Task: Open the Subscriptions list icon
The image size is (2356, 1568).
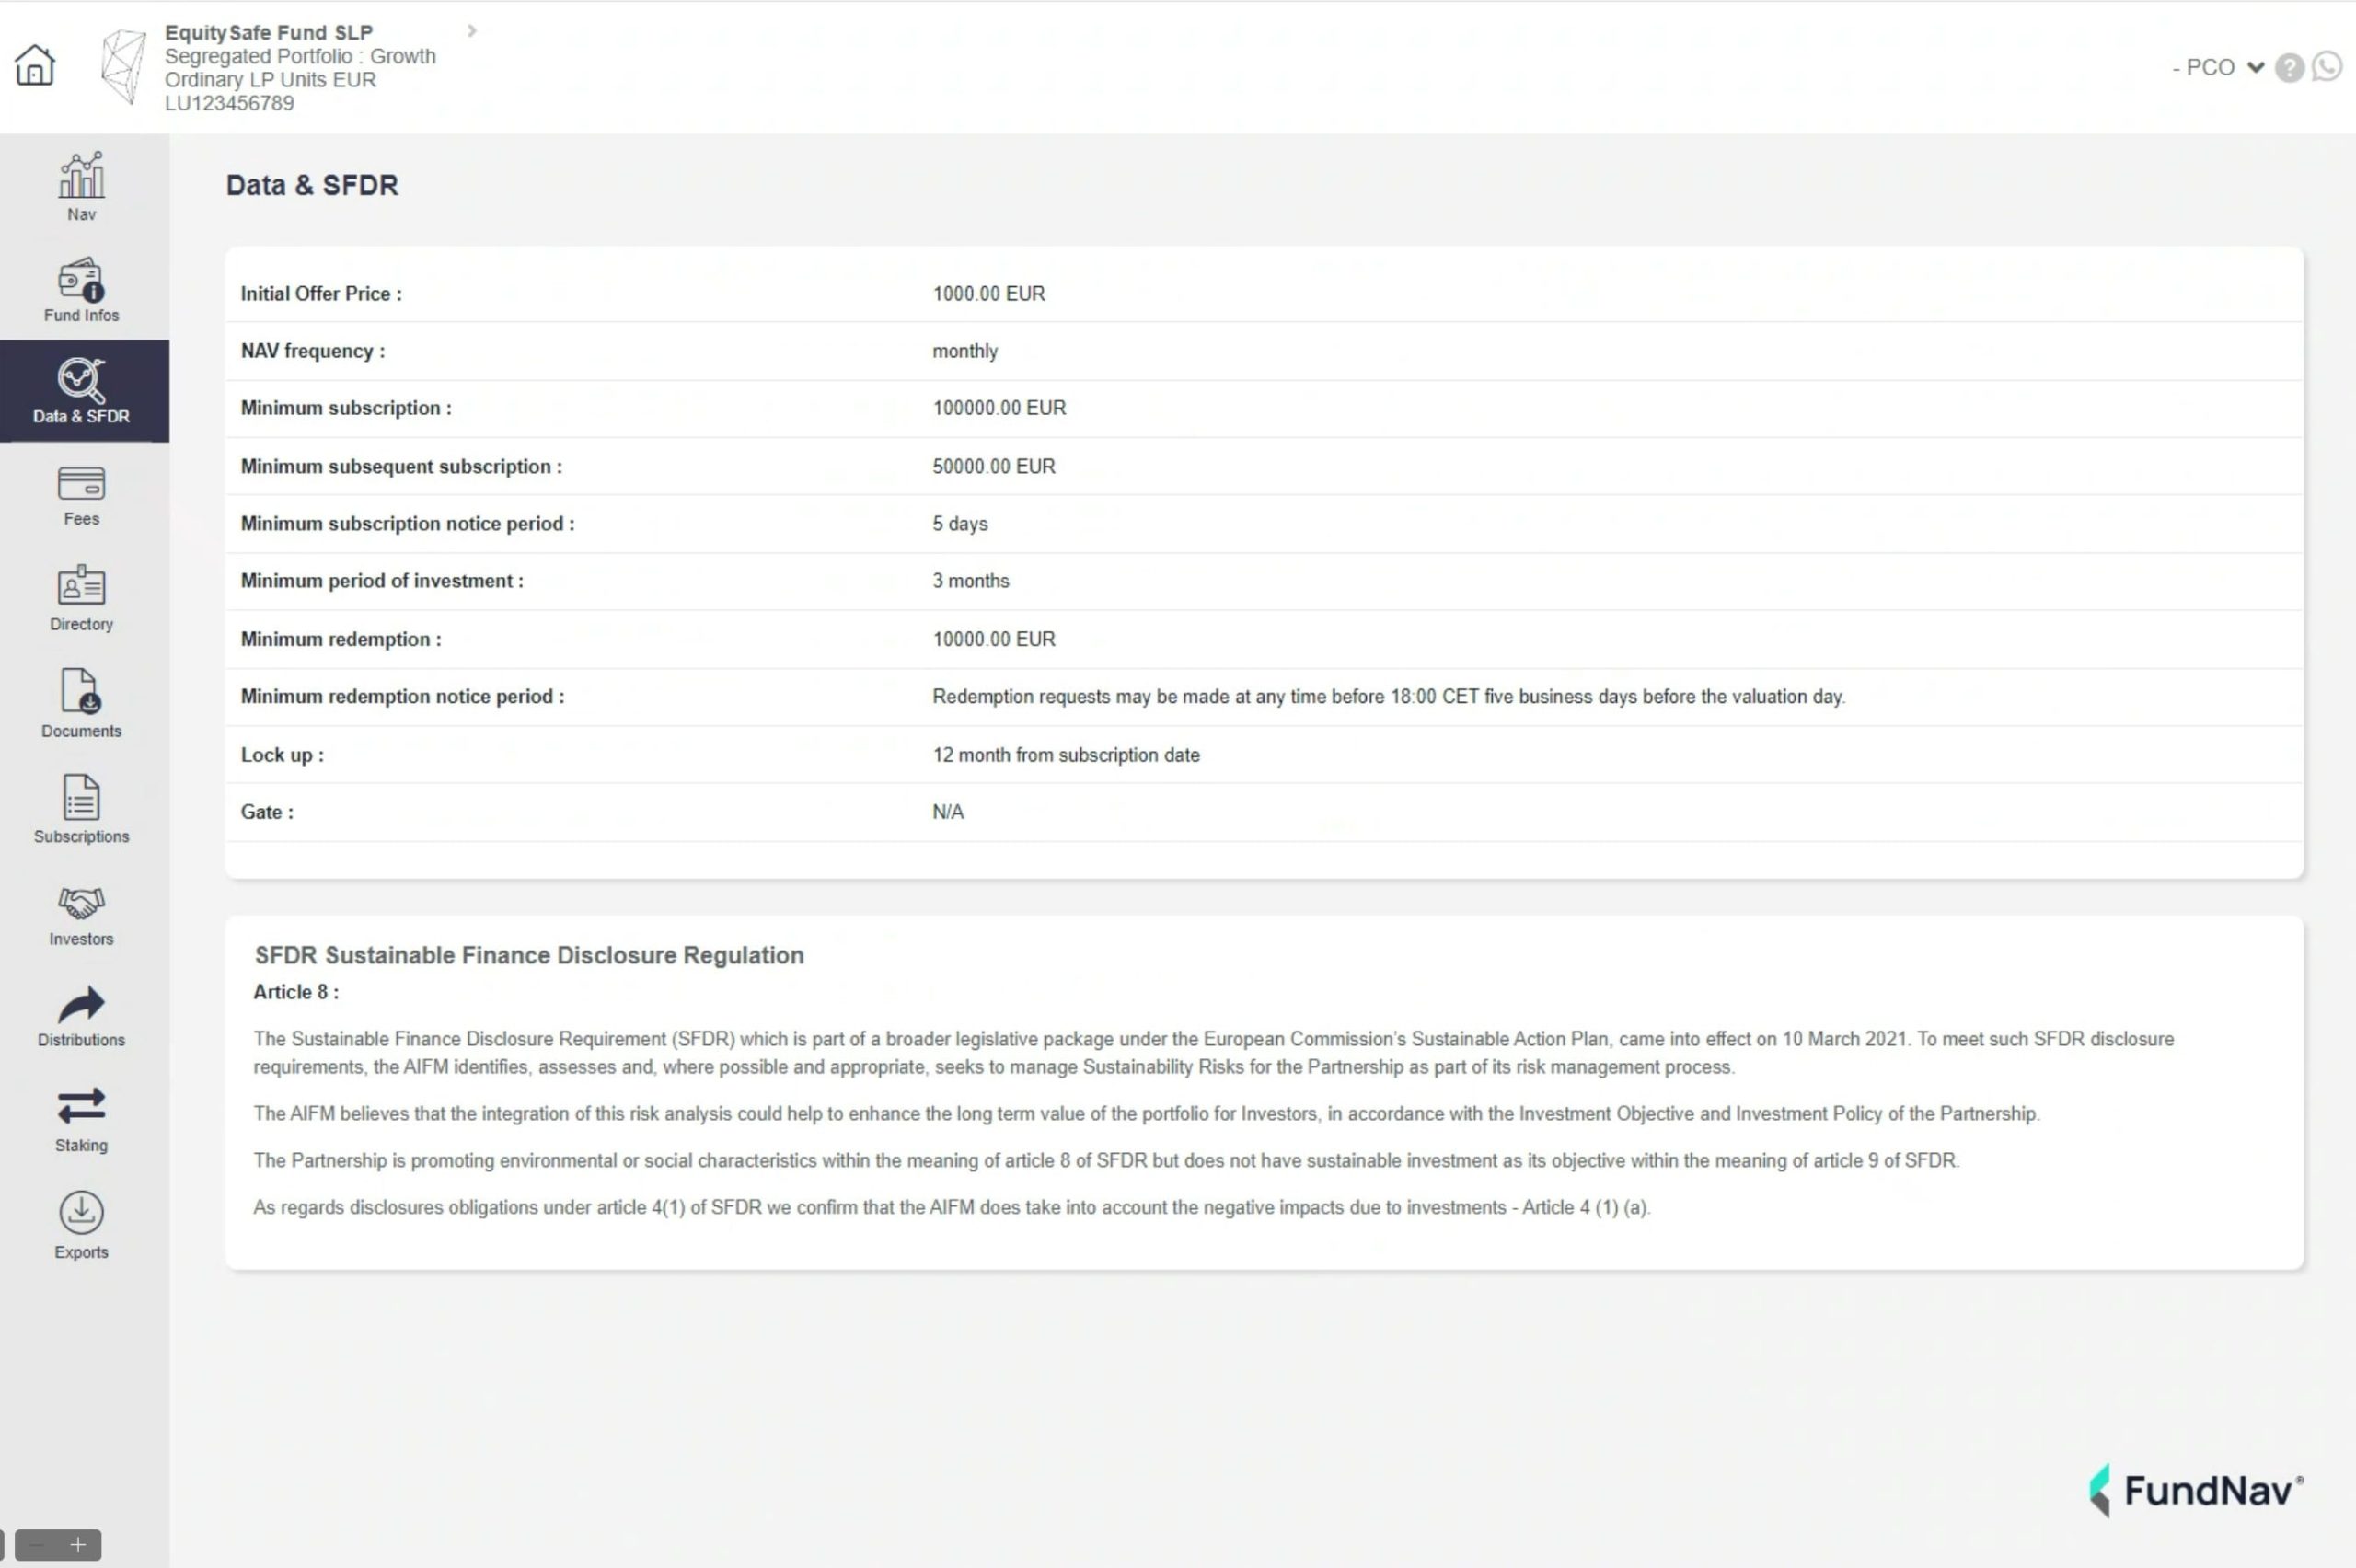Action: (x=82, y=809)
